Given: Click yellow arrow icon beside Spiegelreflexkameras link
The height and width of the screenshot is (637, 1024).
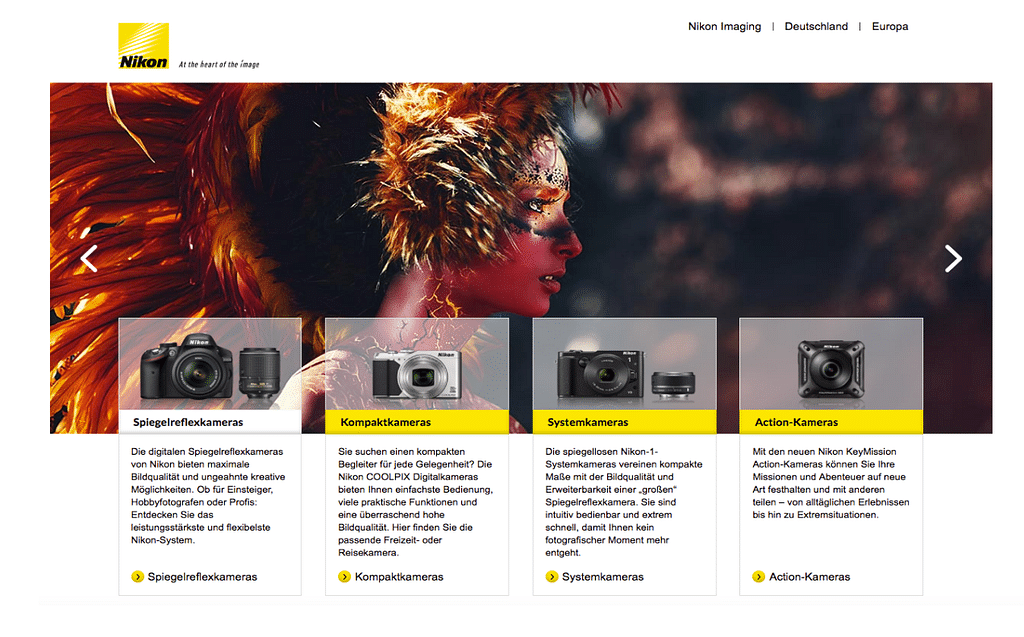Looking at the screenshot, I should pos(137,577).
